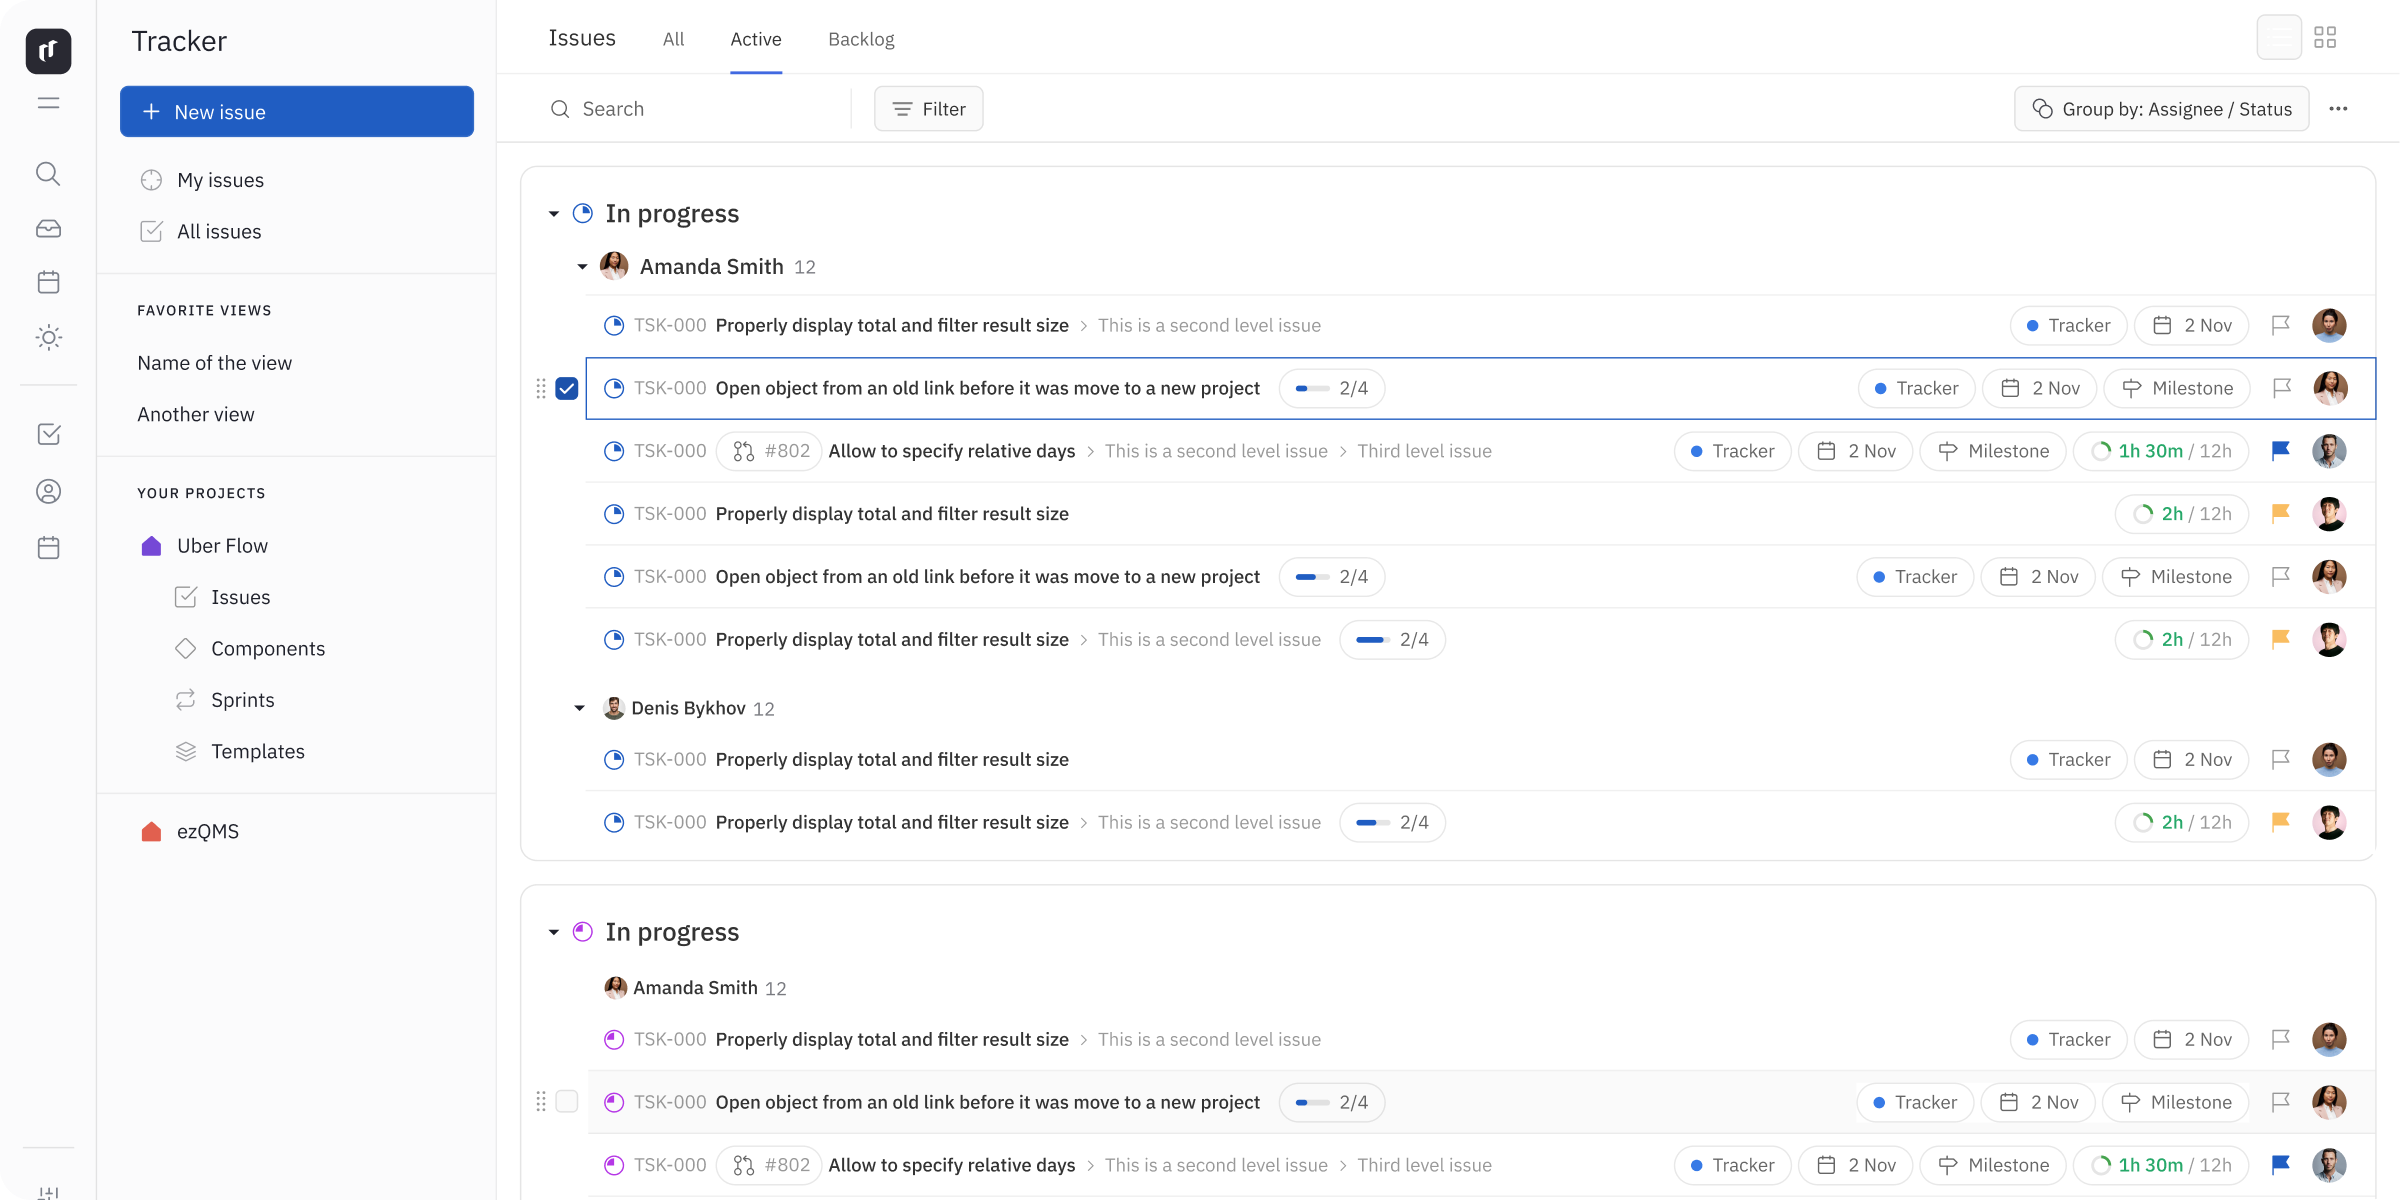This screenshot has height=1200, width=2400.
Task: Click the blue priority flag on #802 issue
Action: (x=2281, y=451)
